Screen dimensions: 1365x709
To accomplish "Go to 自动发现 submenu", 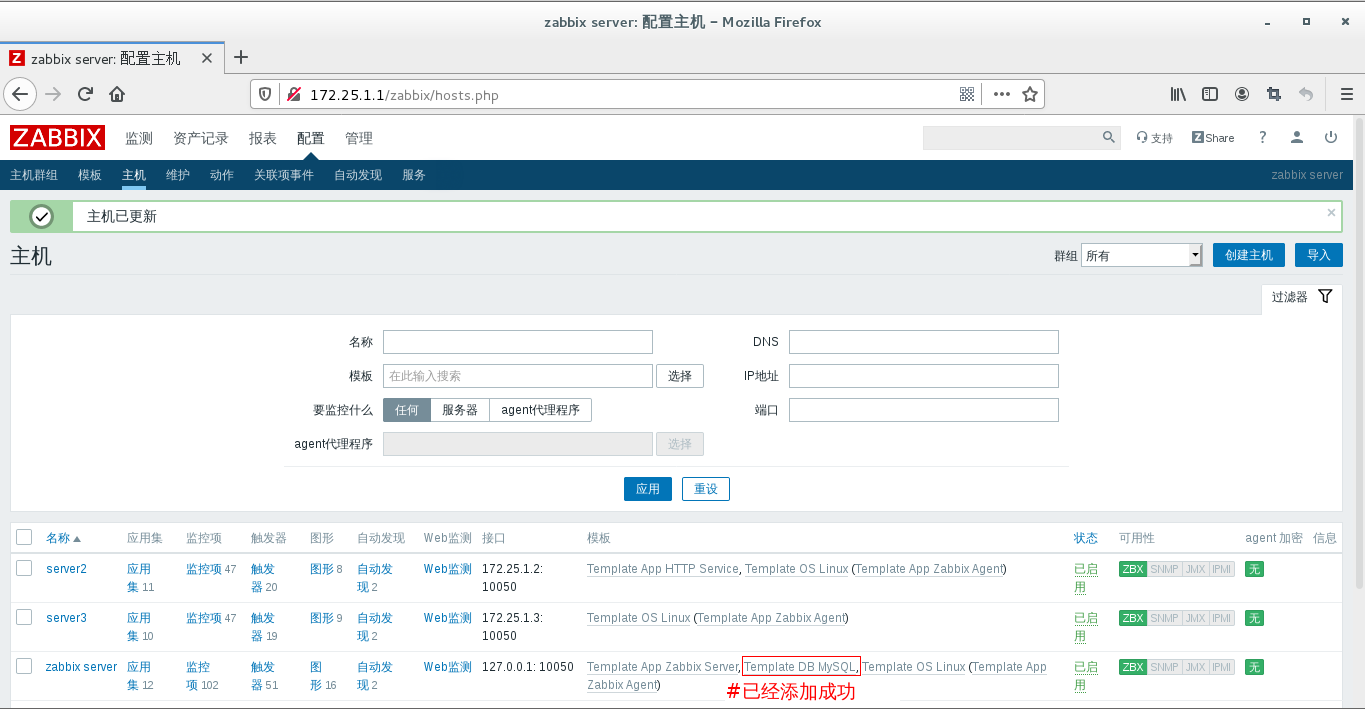I will click(358, 175).
